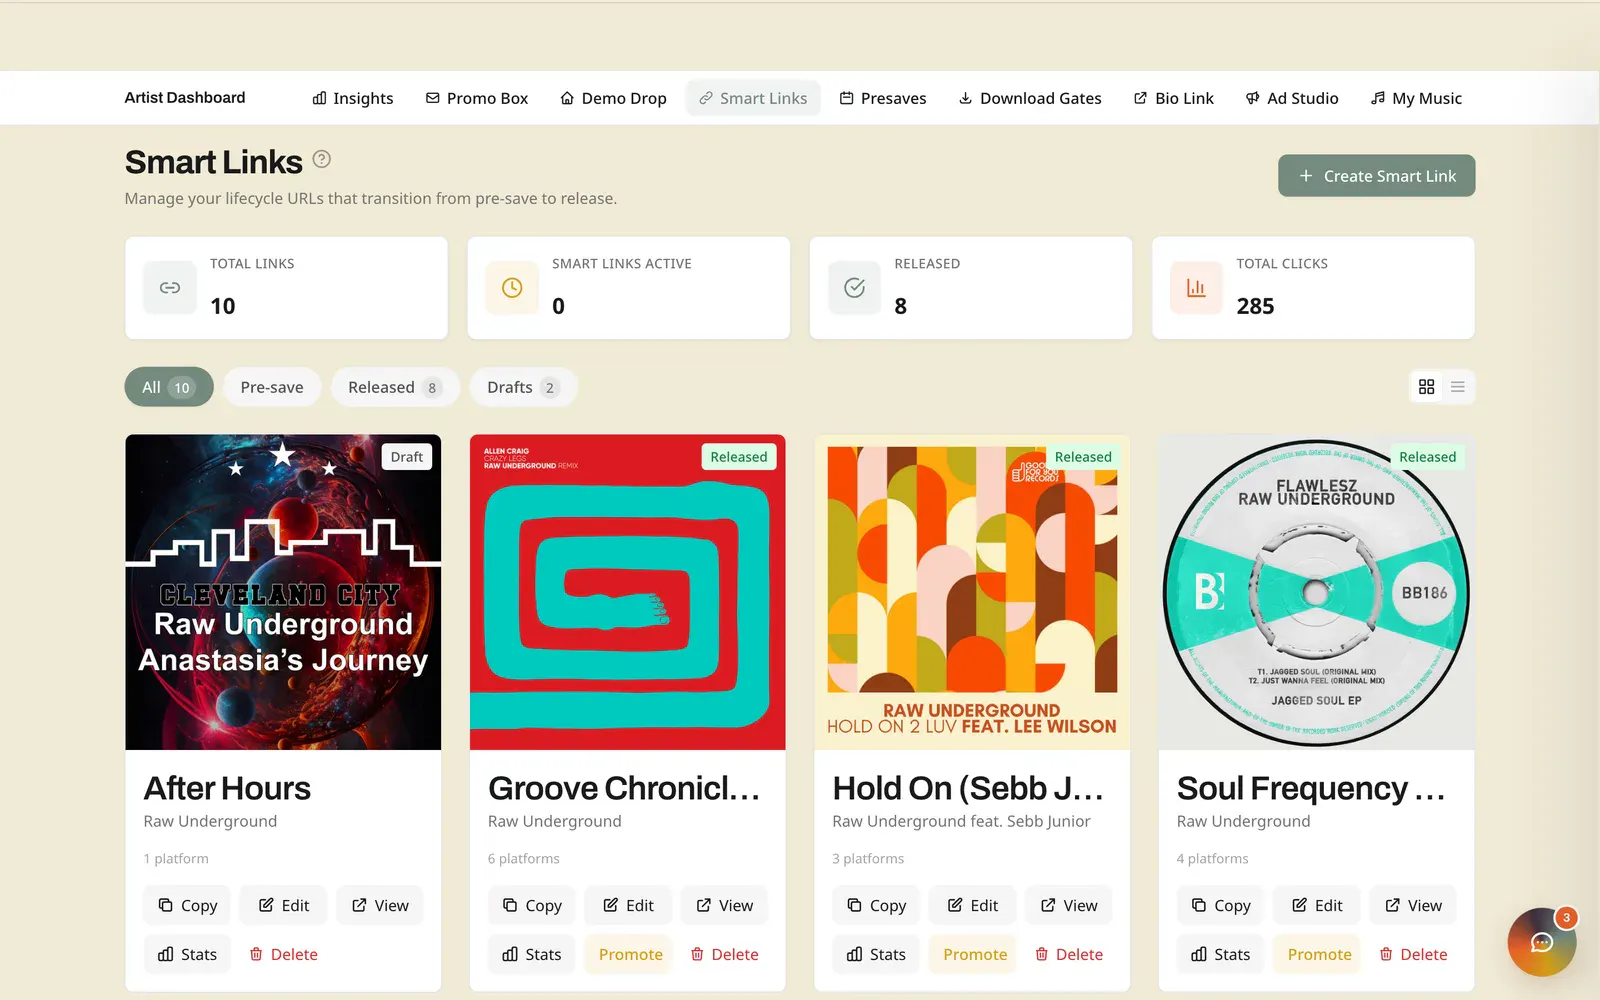Click the Hold On (Sebb J… title
The height and width of the screenshot is (1000, 1600).
(968, 788)
